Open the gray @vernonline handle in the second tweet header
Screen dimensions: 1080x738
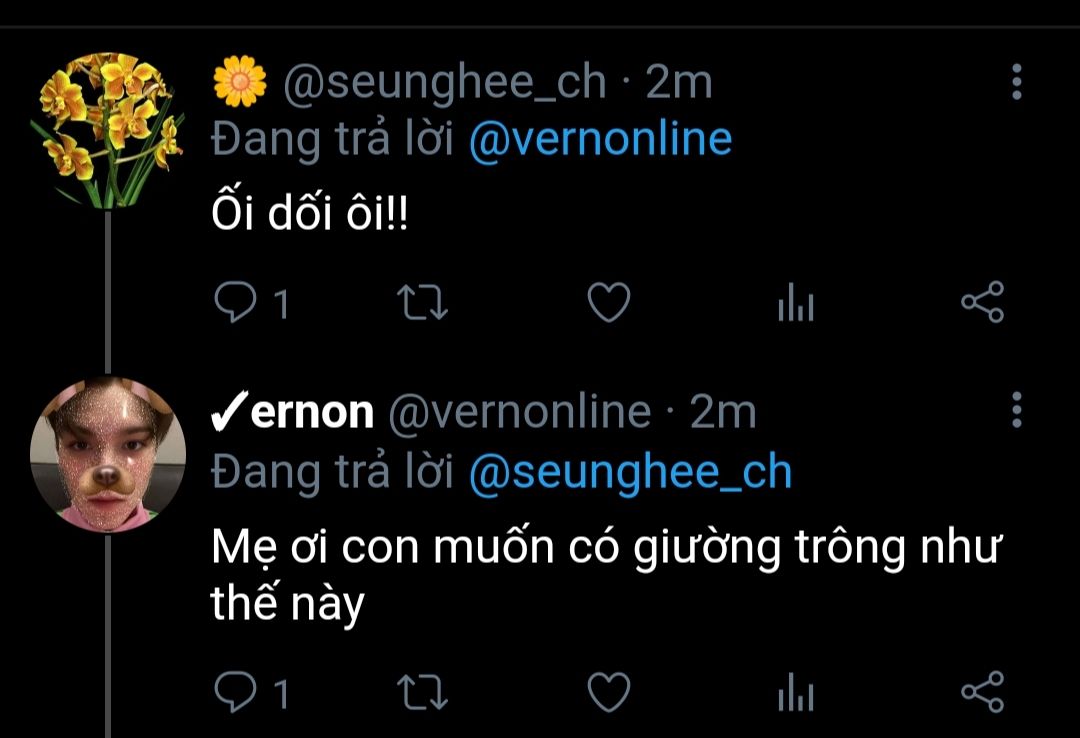pyautogui.click(x=518, y=412)
